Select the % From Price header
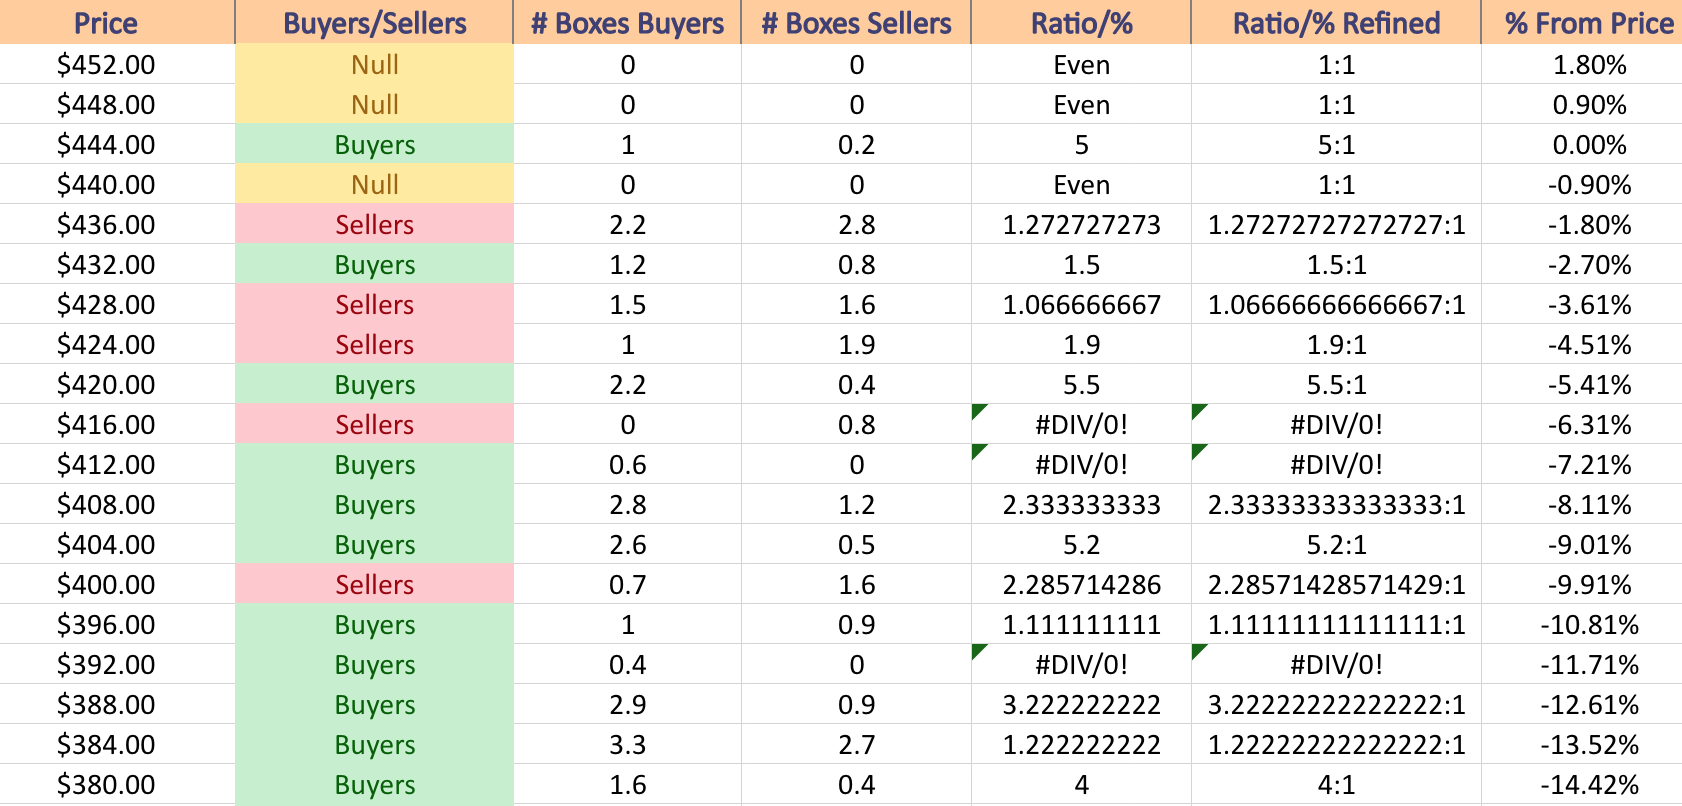The height and width of the screenshot is (806, 1682). [x=1582, y=22]
